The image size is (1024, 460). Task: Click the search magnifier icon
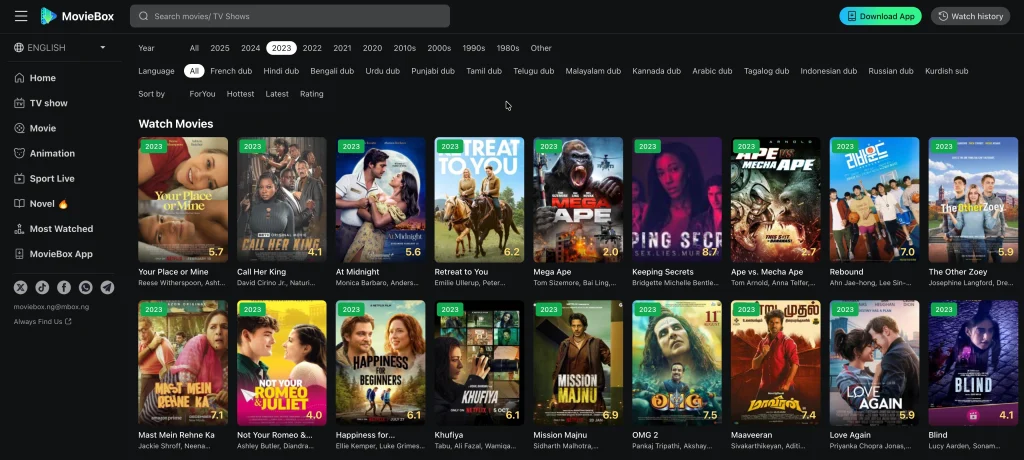click(144, 16)
